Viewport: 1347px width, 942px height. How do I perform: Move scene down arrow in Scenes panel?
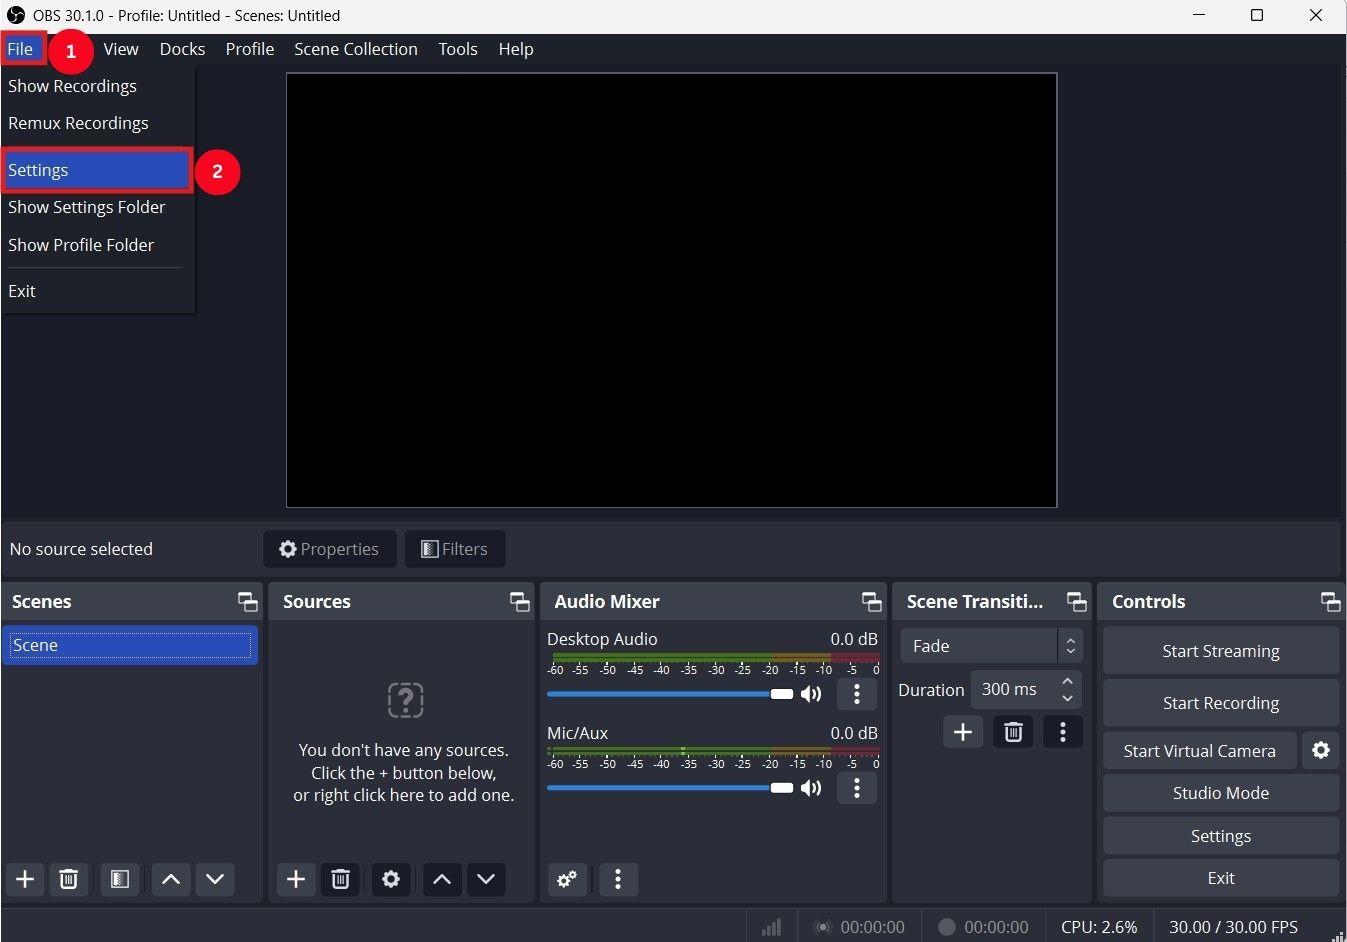pyautogui.click(x=215, y=879)
